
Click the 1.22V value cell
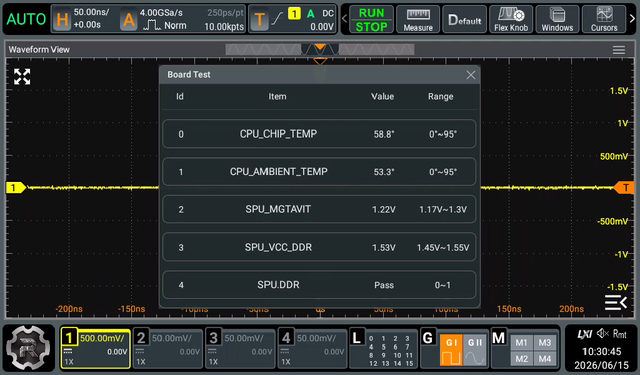tap(384, 209)
